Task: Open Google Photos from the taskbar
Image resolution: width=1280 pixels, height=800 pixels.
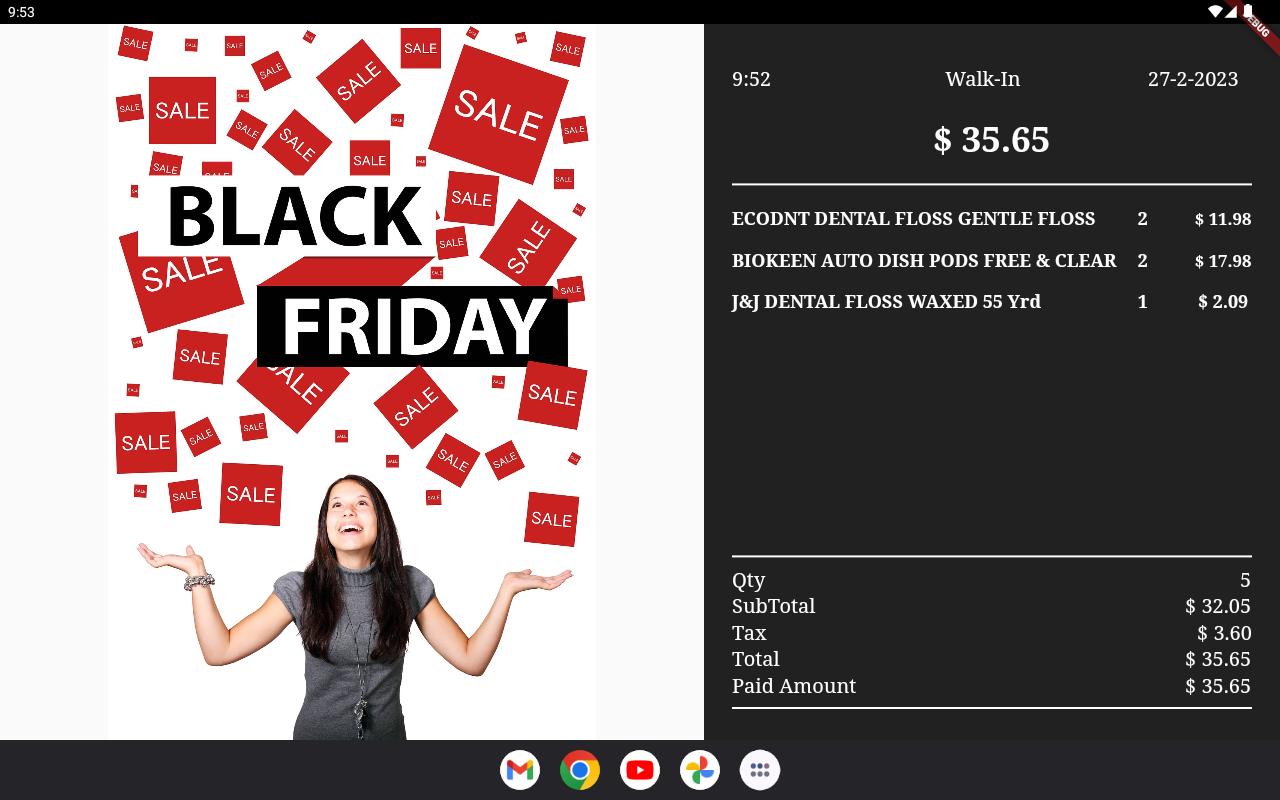Action: pyautogui.click(x=700, y=770)
